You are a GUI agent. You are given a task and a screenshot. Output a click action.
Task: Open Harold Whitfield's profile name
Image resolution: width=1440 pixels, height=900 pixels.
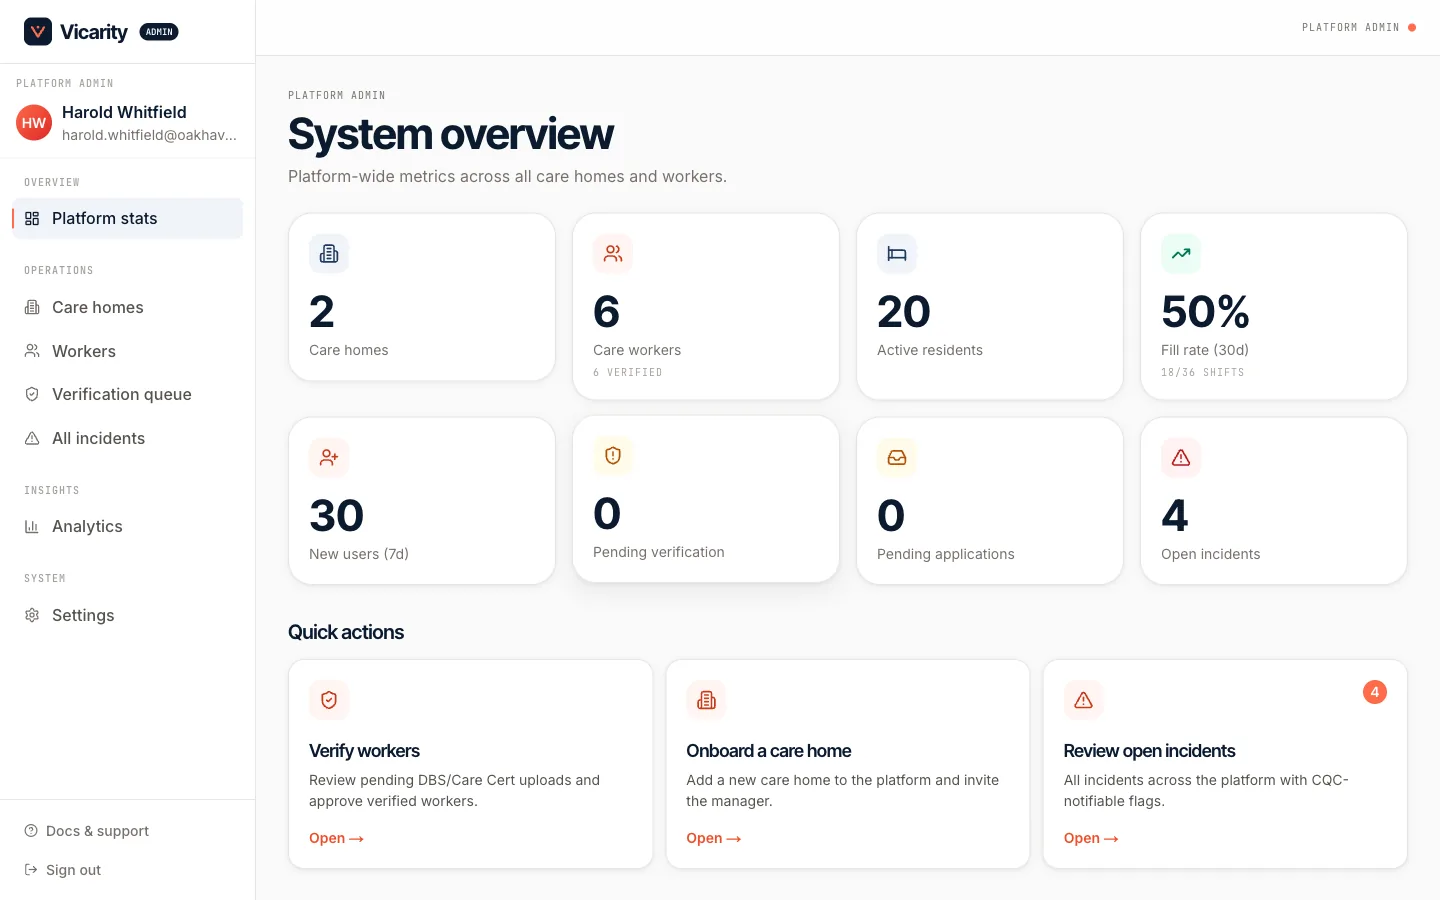(124, 112)
